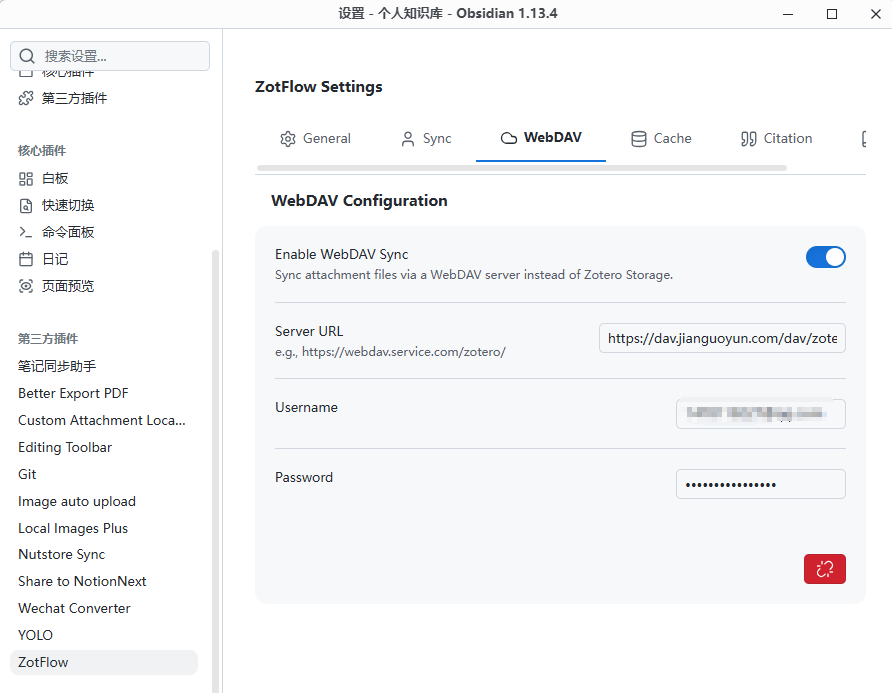Minimize the Obsidian settings window

pyautogui.click(x=788, y=14)
